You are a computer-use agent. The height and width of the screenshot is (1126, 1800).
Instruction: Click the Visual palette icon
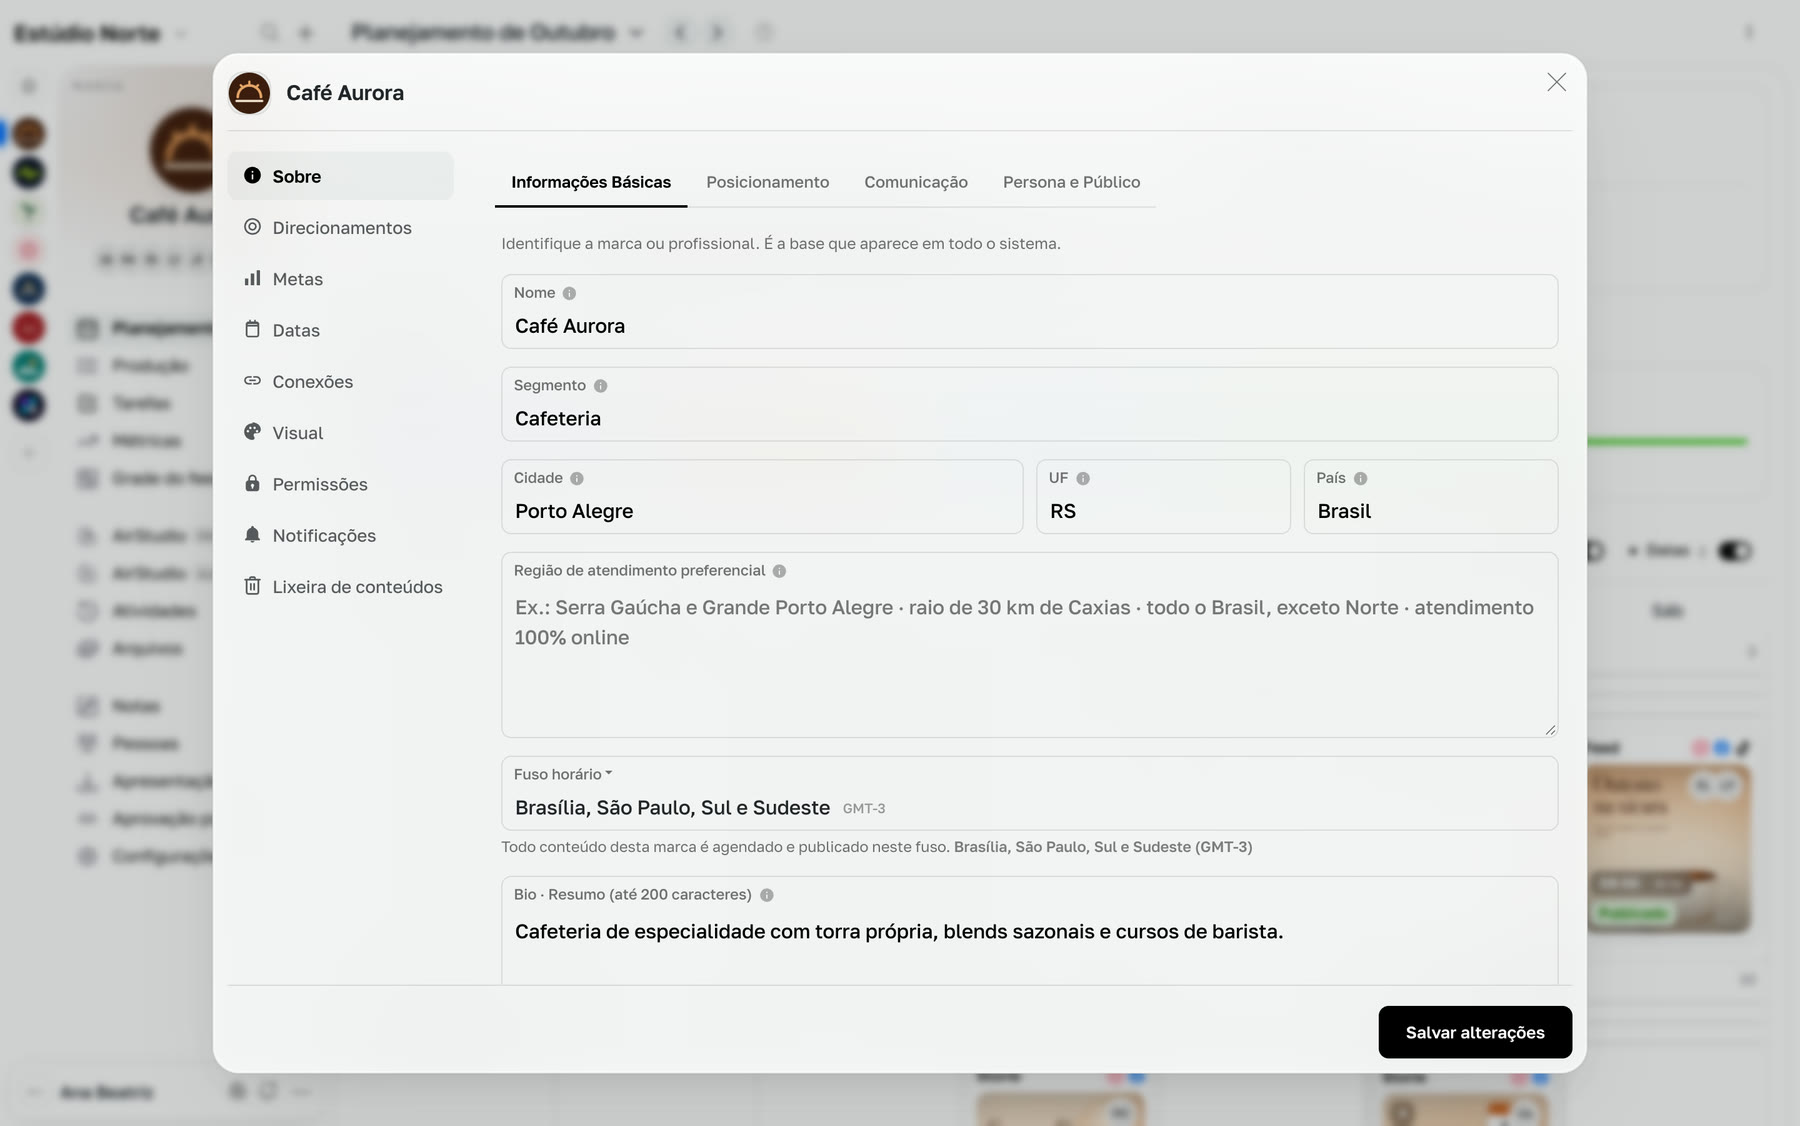252,432
